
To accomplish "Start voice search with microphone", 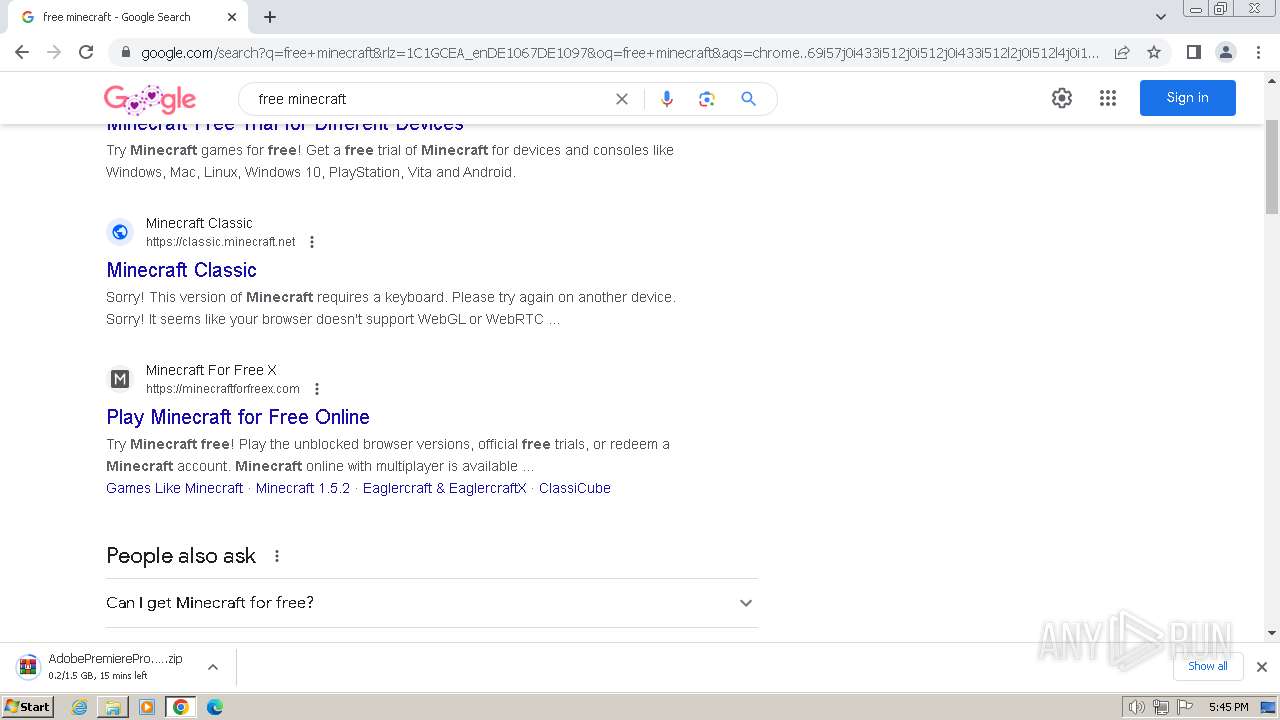I will pyautogui.click(x=667, y=99).
